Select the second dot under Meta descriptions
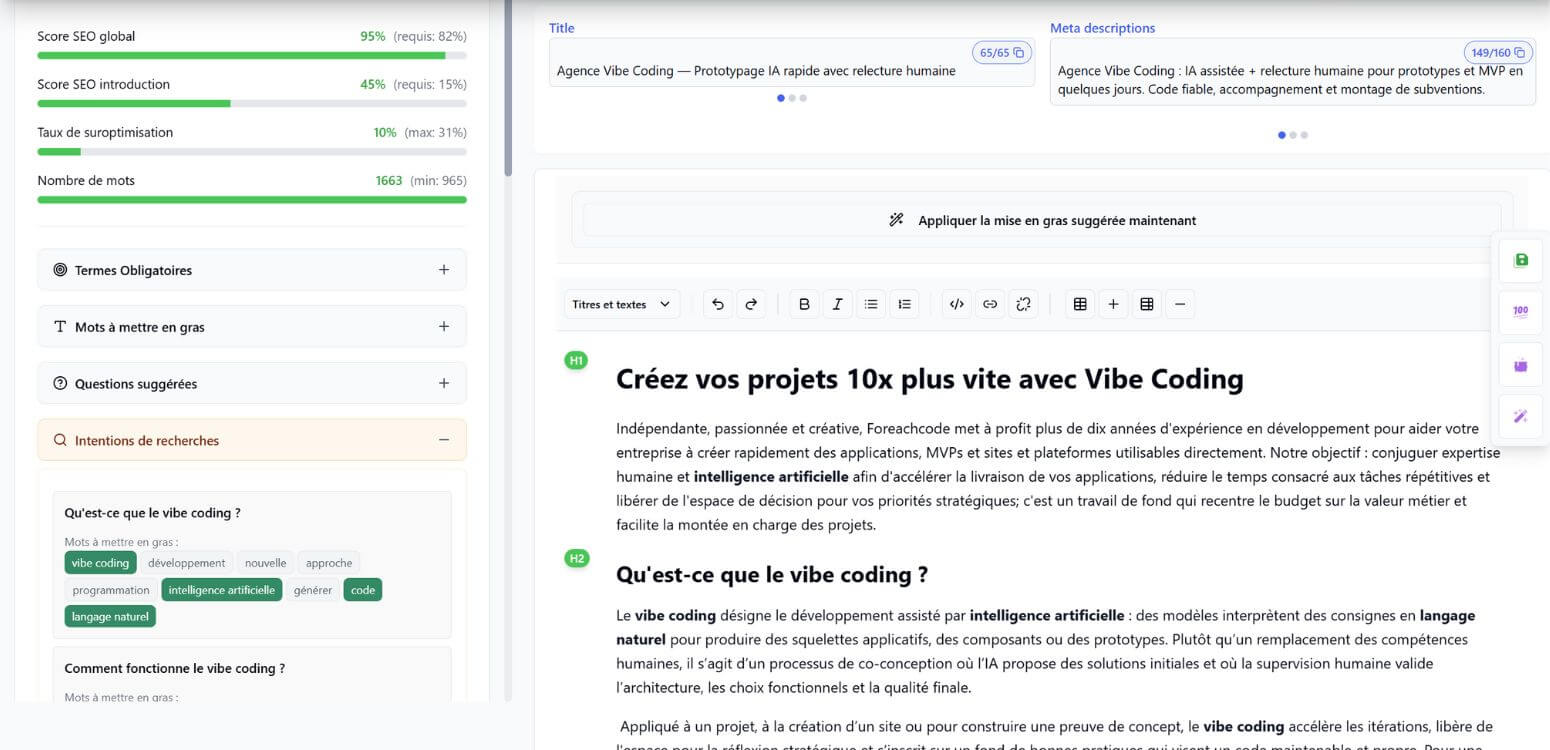This screenshot has width=1550, height=750. (x=1293, y=135)
